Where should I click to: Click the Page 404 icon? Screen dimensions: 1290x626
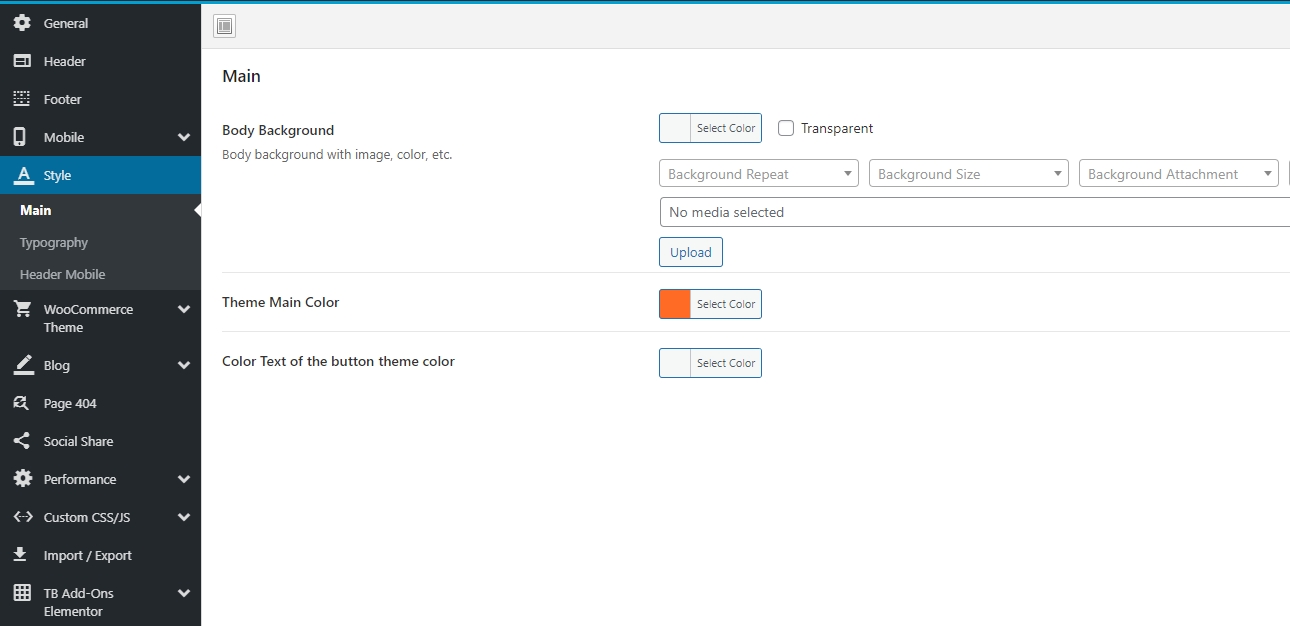[x=22, y=403]
